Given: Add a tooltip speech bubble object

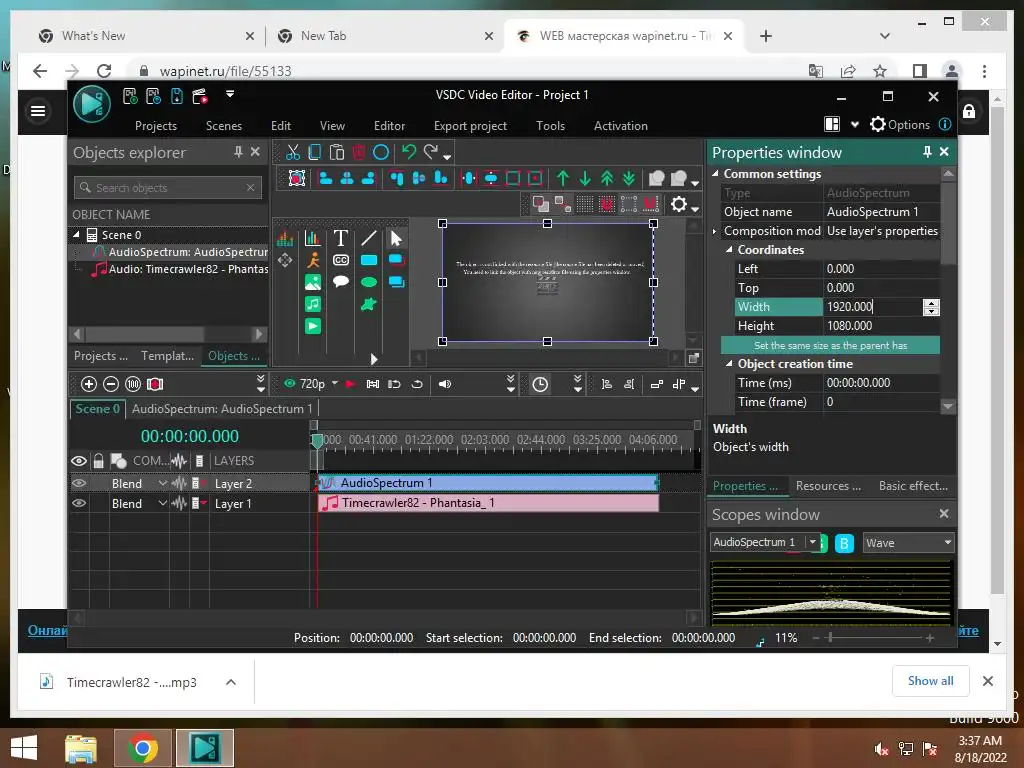Looking at the screenshot, I should click(340, 281).
